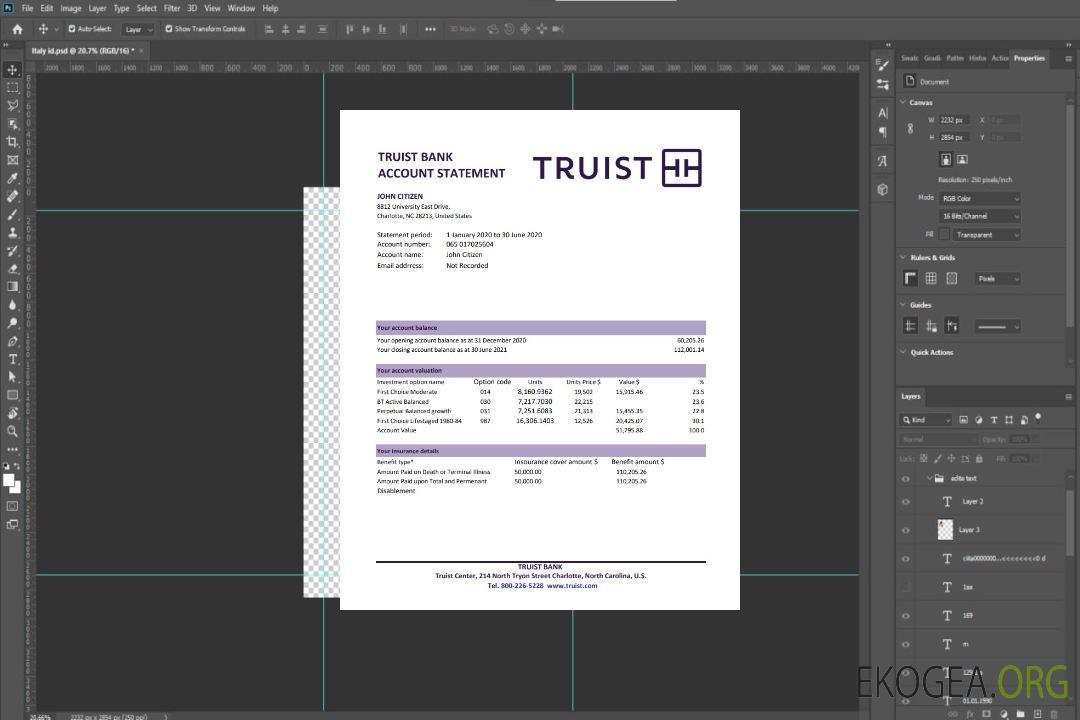Switch to the Properties tab
This screenshot has height=720, width=1080.
point(1029,59)
